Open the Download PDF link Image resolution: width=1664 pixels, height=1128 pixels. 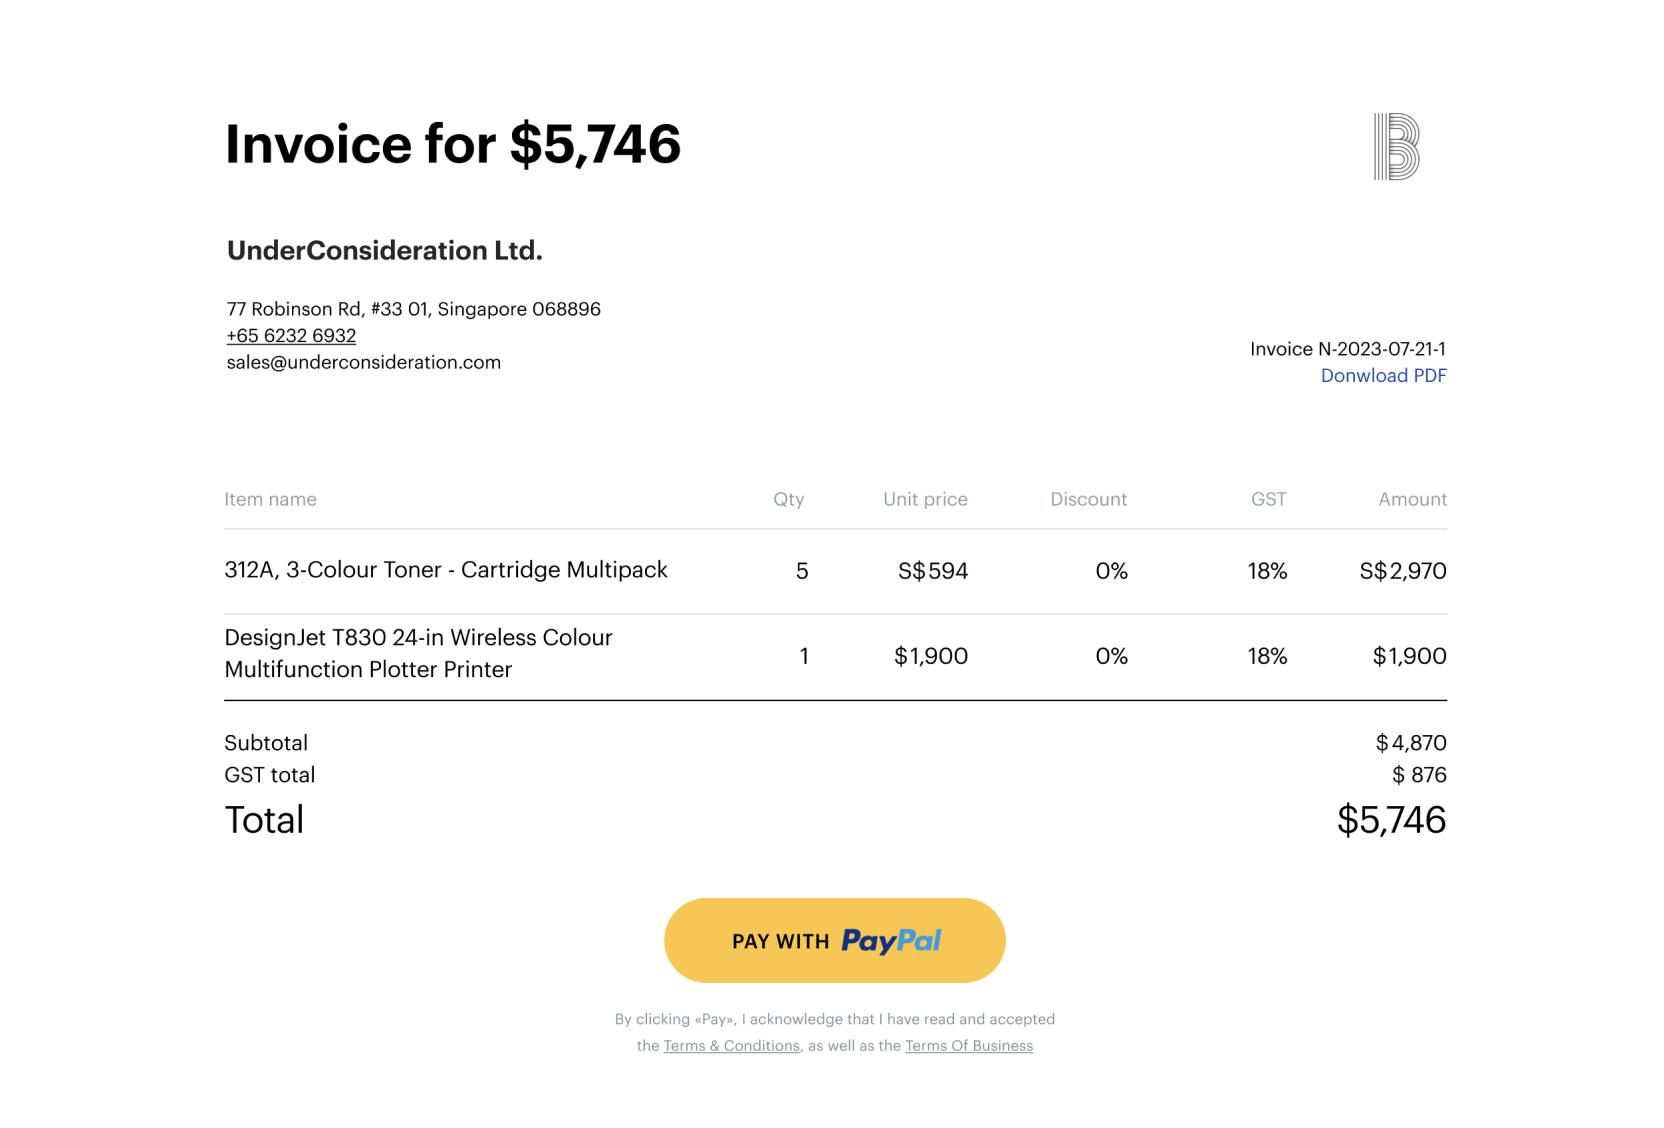(1383, 376)
